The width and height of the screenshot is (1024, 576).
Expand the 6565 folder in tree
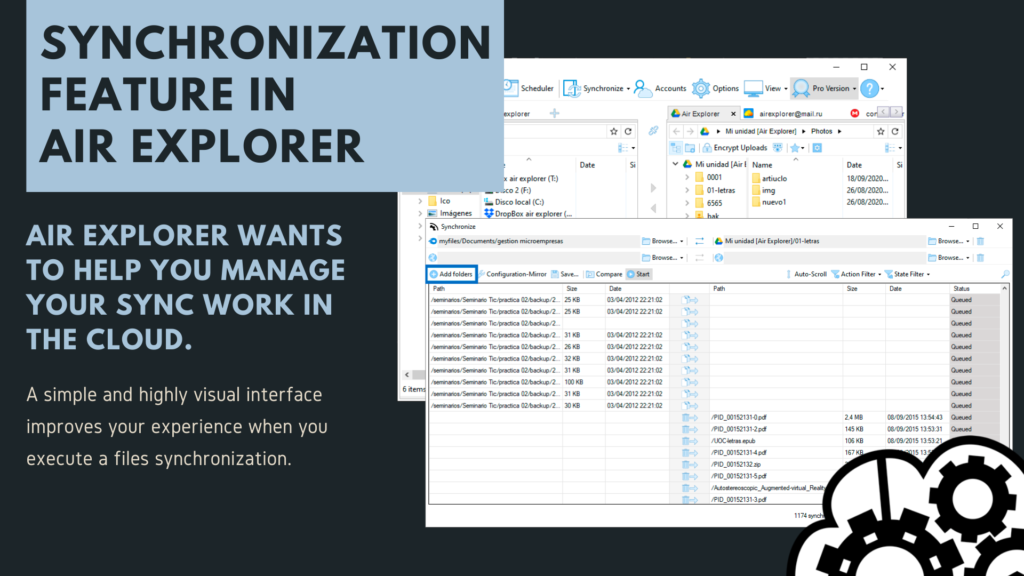point(687,203)
